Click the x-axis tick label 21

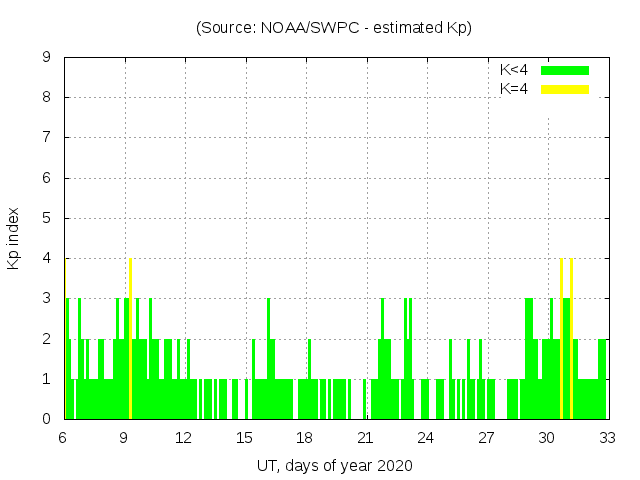[365, 438]
